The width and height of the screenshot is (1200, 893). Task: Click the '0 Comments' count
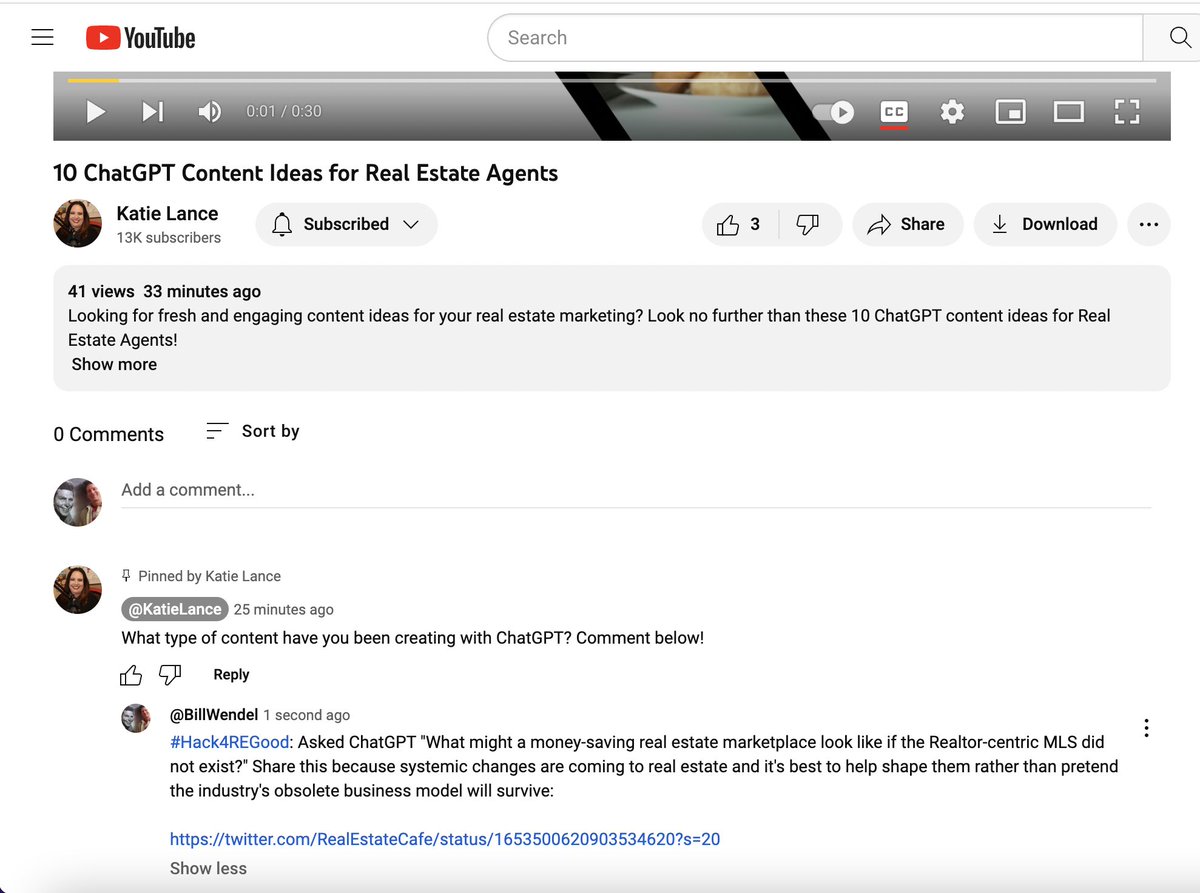tap(109, 434)
